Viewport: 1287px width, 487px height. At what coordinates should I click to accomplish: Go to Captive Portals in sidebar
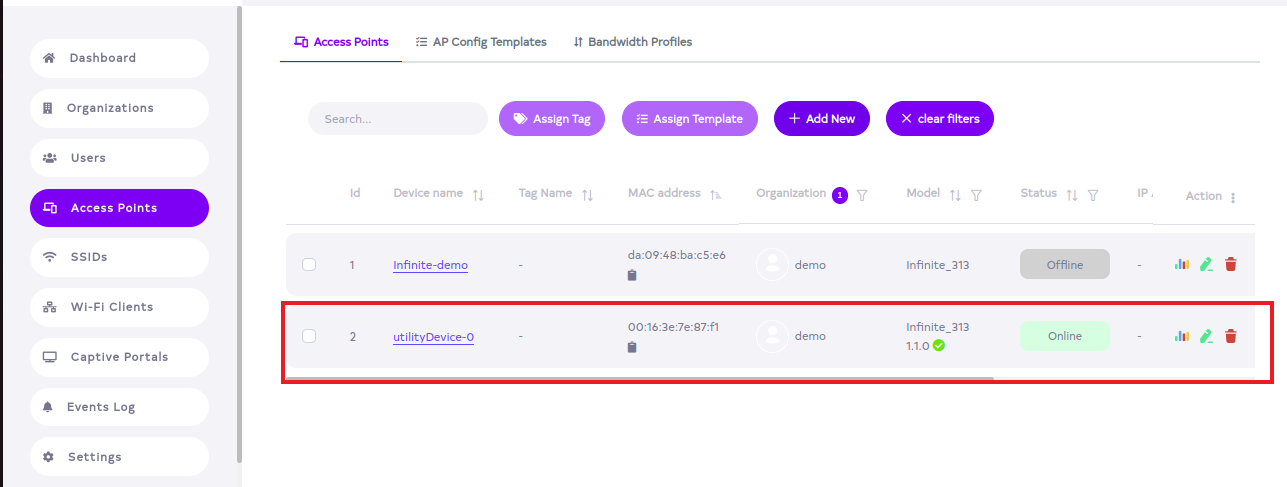(119, 357)
